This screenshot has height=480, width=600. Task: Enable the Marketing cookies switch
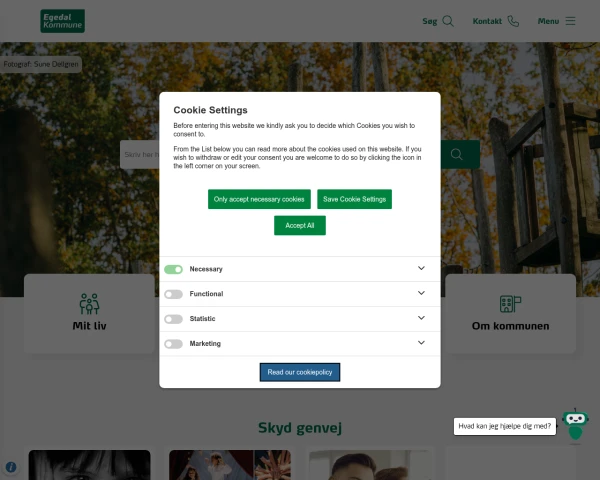(173, 344)
